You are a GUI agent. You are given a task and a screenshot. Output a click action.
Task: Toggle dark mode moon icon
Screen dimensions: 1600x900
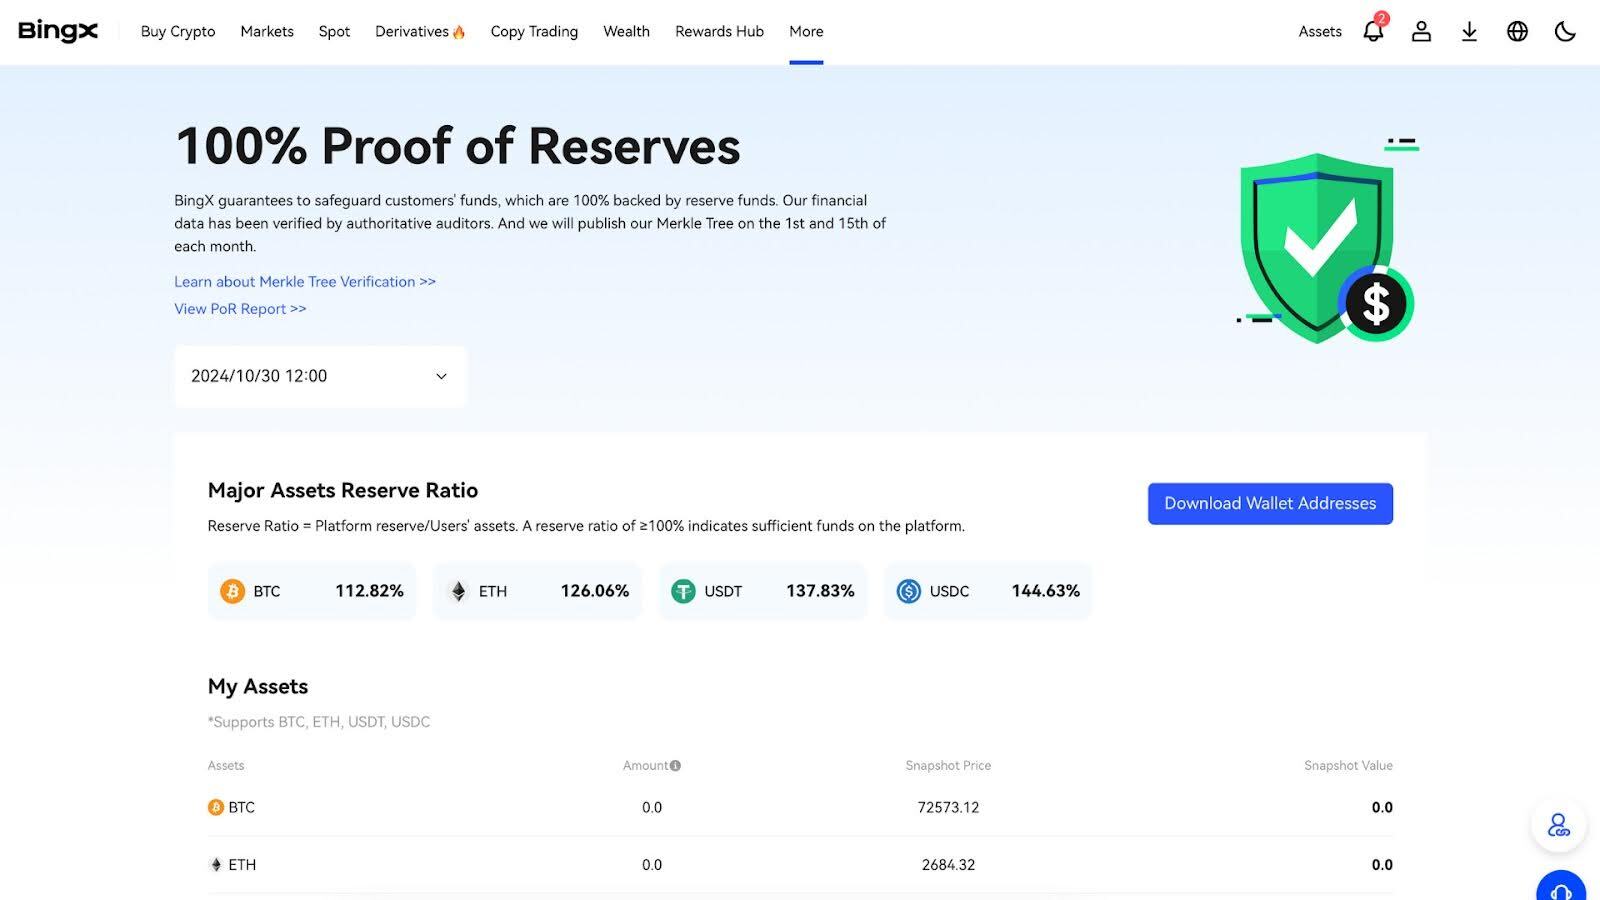point(1565,32)
